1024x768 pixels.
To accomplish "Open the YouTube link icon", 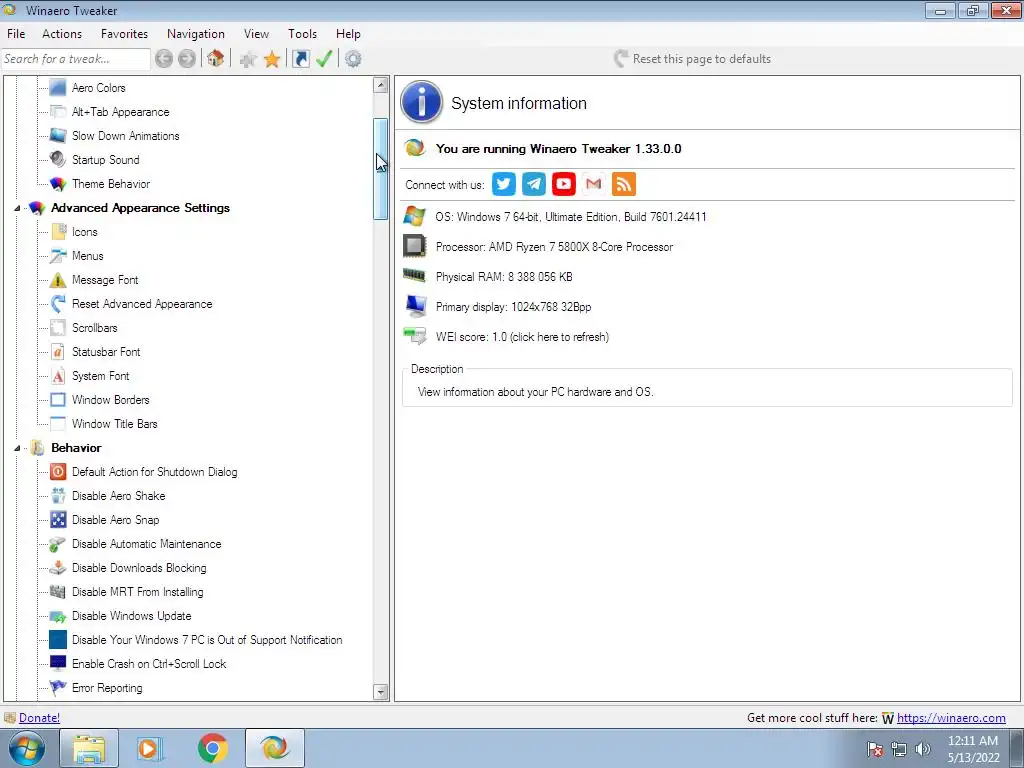I will [564, 184].
